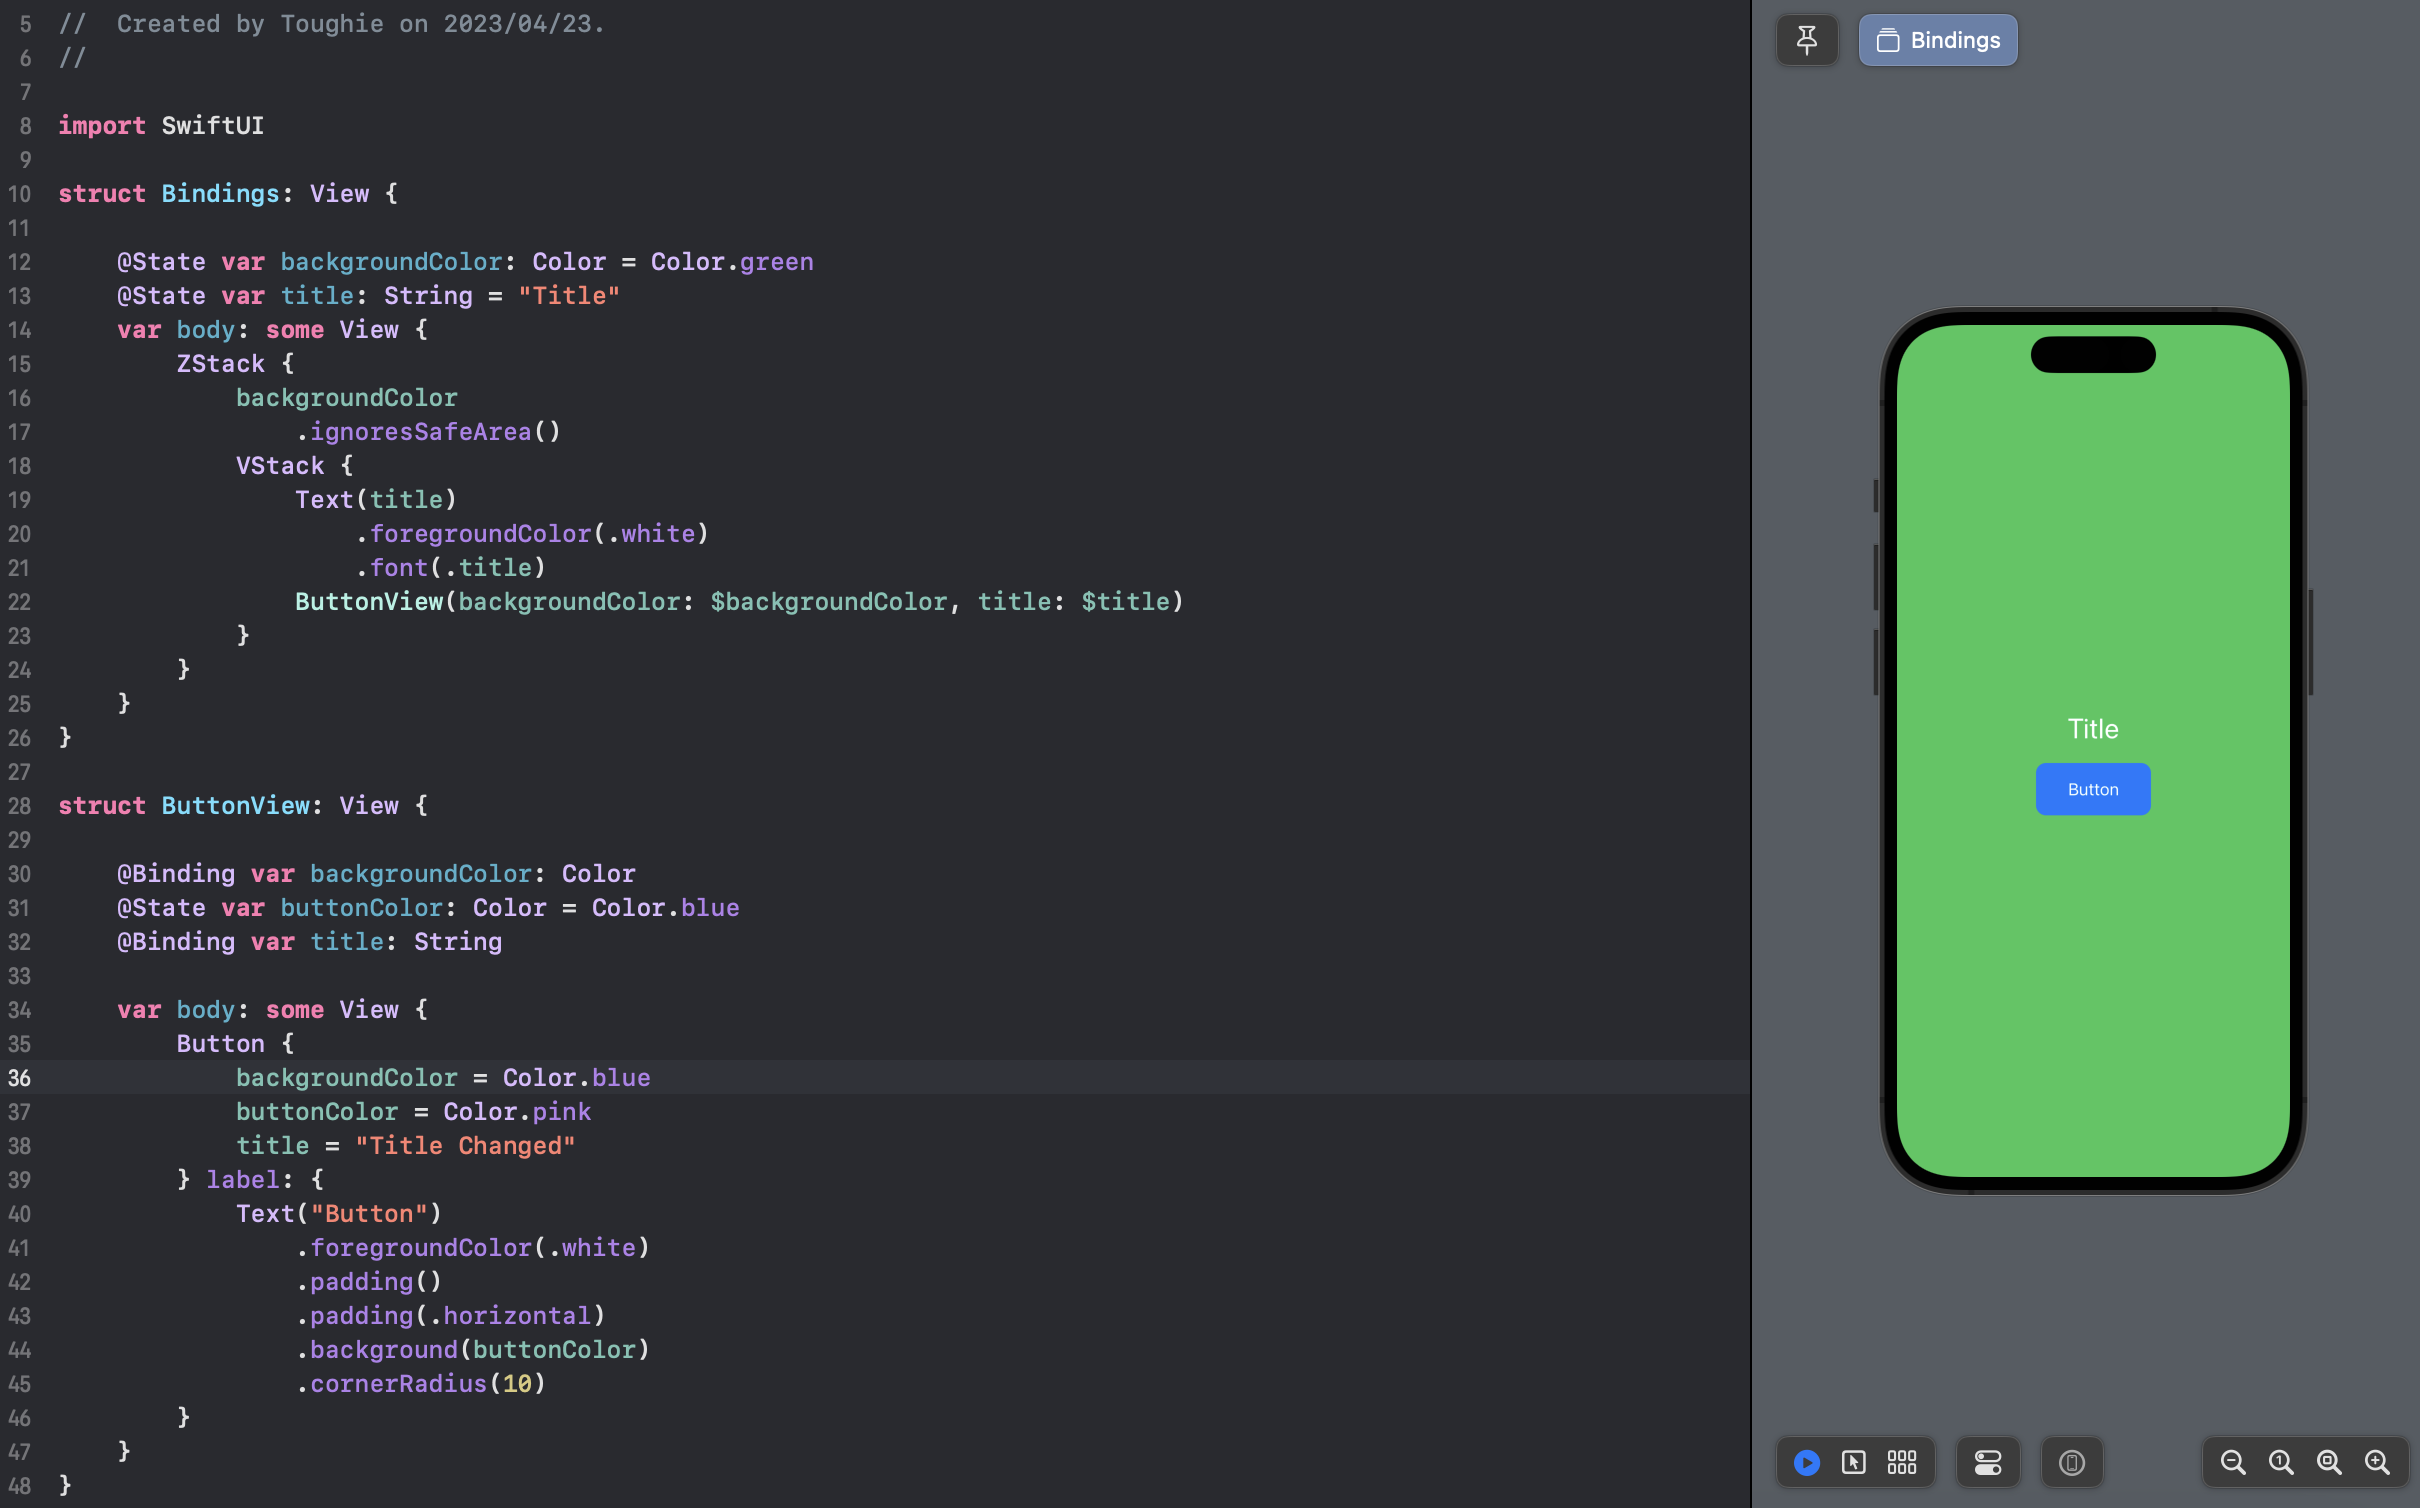Image resolution: width=2420 pixels, height=1508 pixels.
Task: Place cursor on 'import SwiftUI' line
Action: pos(161,126)
